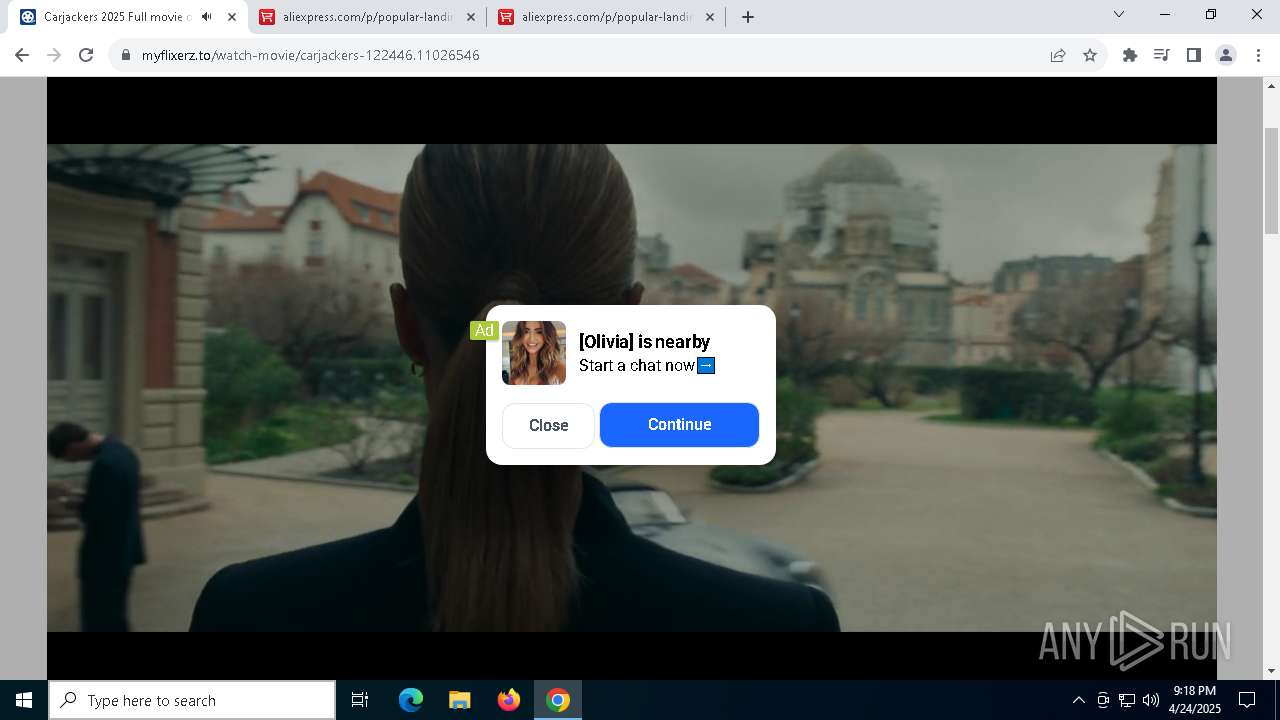Viewport: 1280px width, 720px height.
Task: Open the taskbar clock and date
Action: coord(1195,700)
